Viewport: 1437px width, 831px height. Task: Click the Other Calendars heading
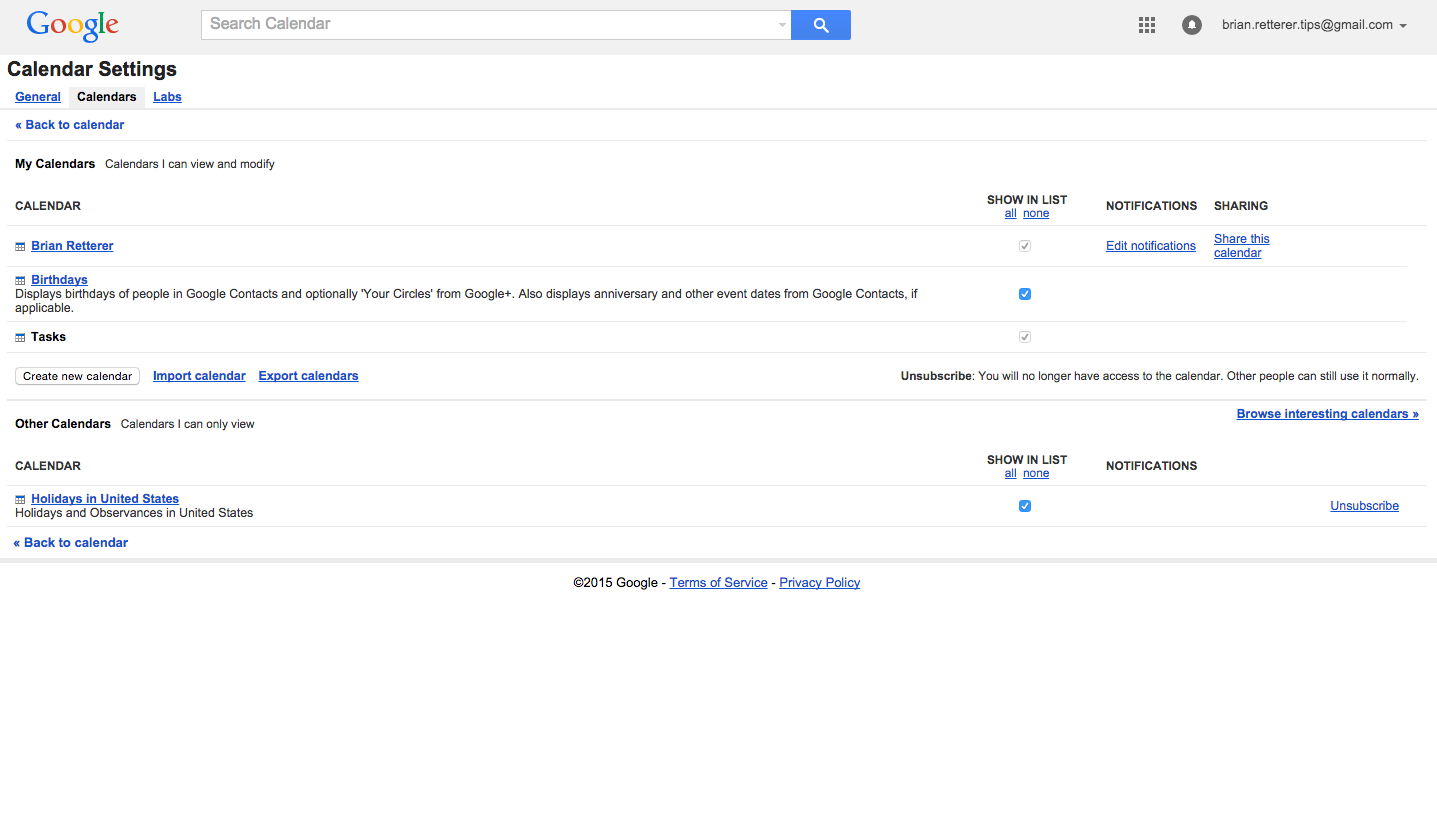tap(63, 424)
